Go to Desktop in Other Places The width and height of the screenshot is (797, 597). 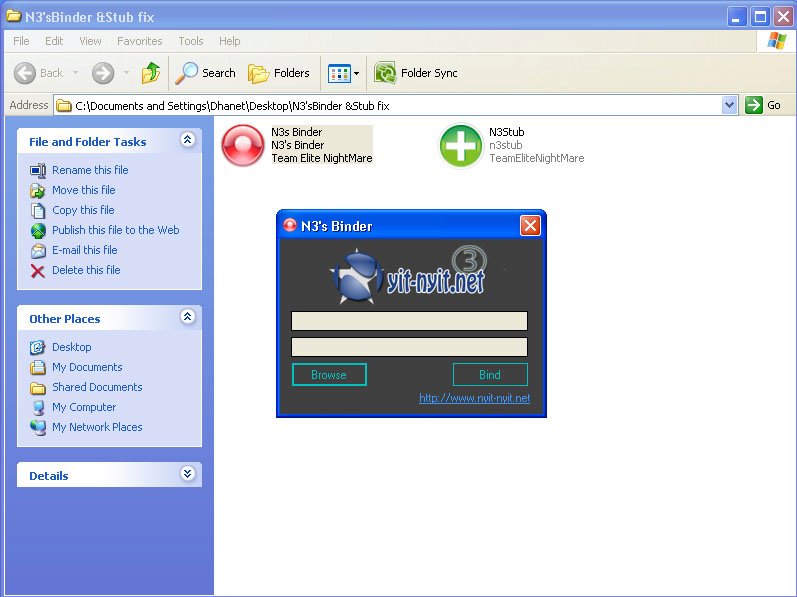(72, 347)
